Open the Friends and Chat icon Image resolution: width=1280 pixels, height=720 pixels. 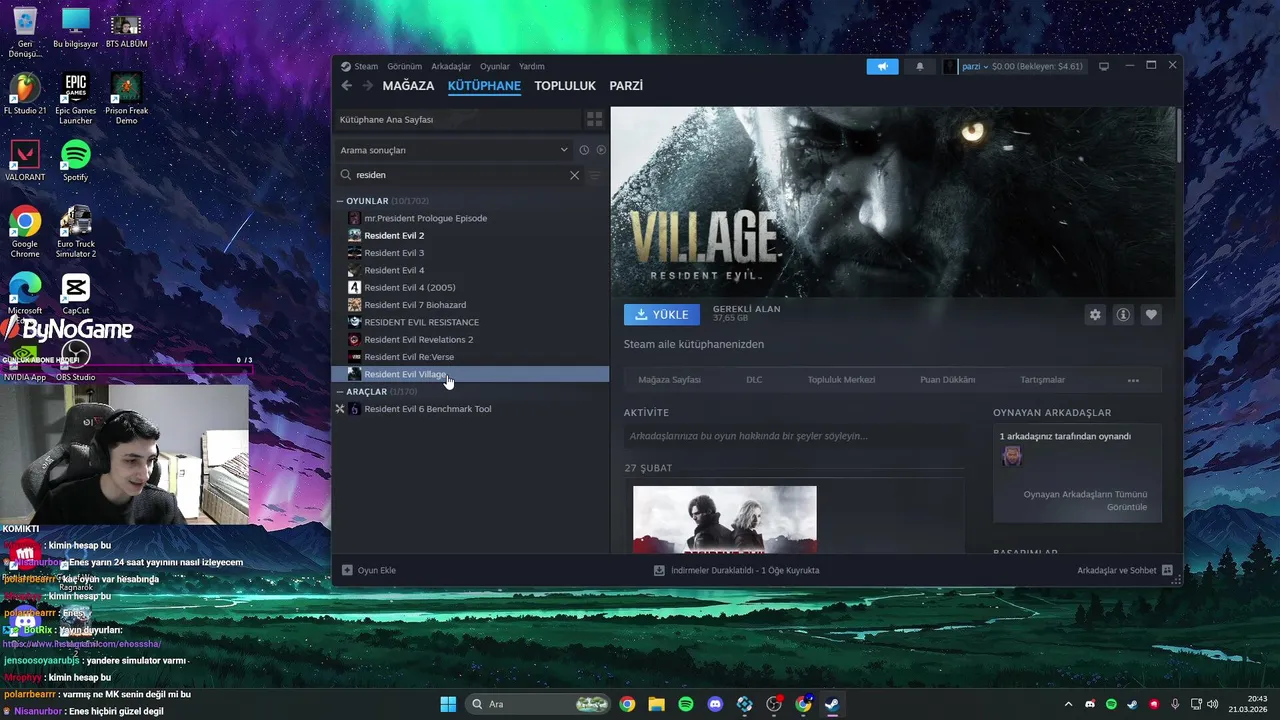pos(1167,570)
